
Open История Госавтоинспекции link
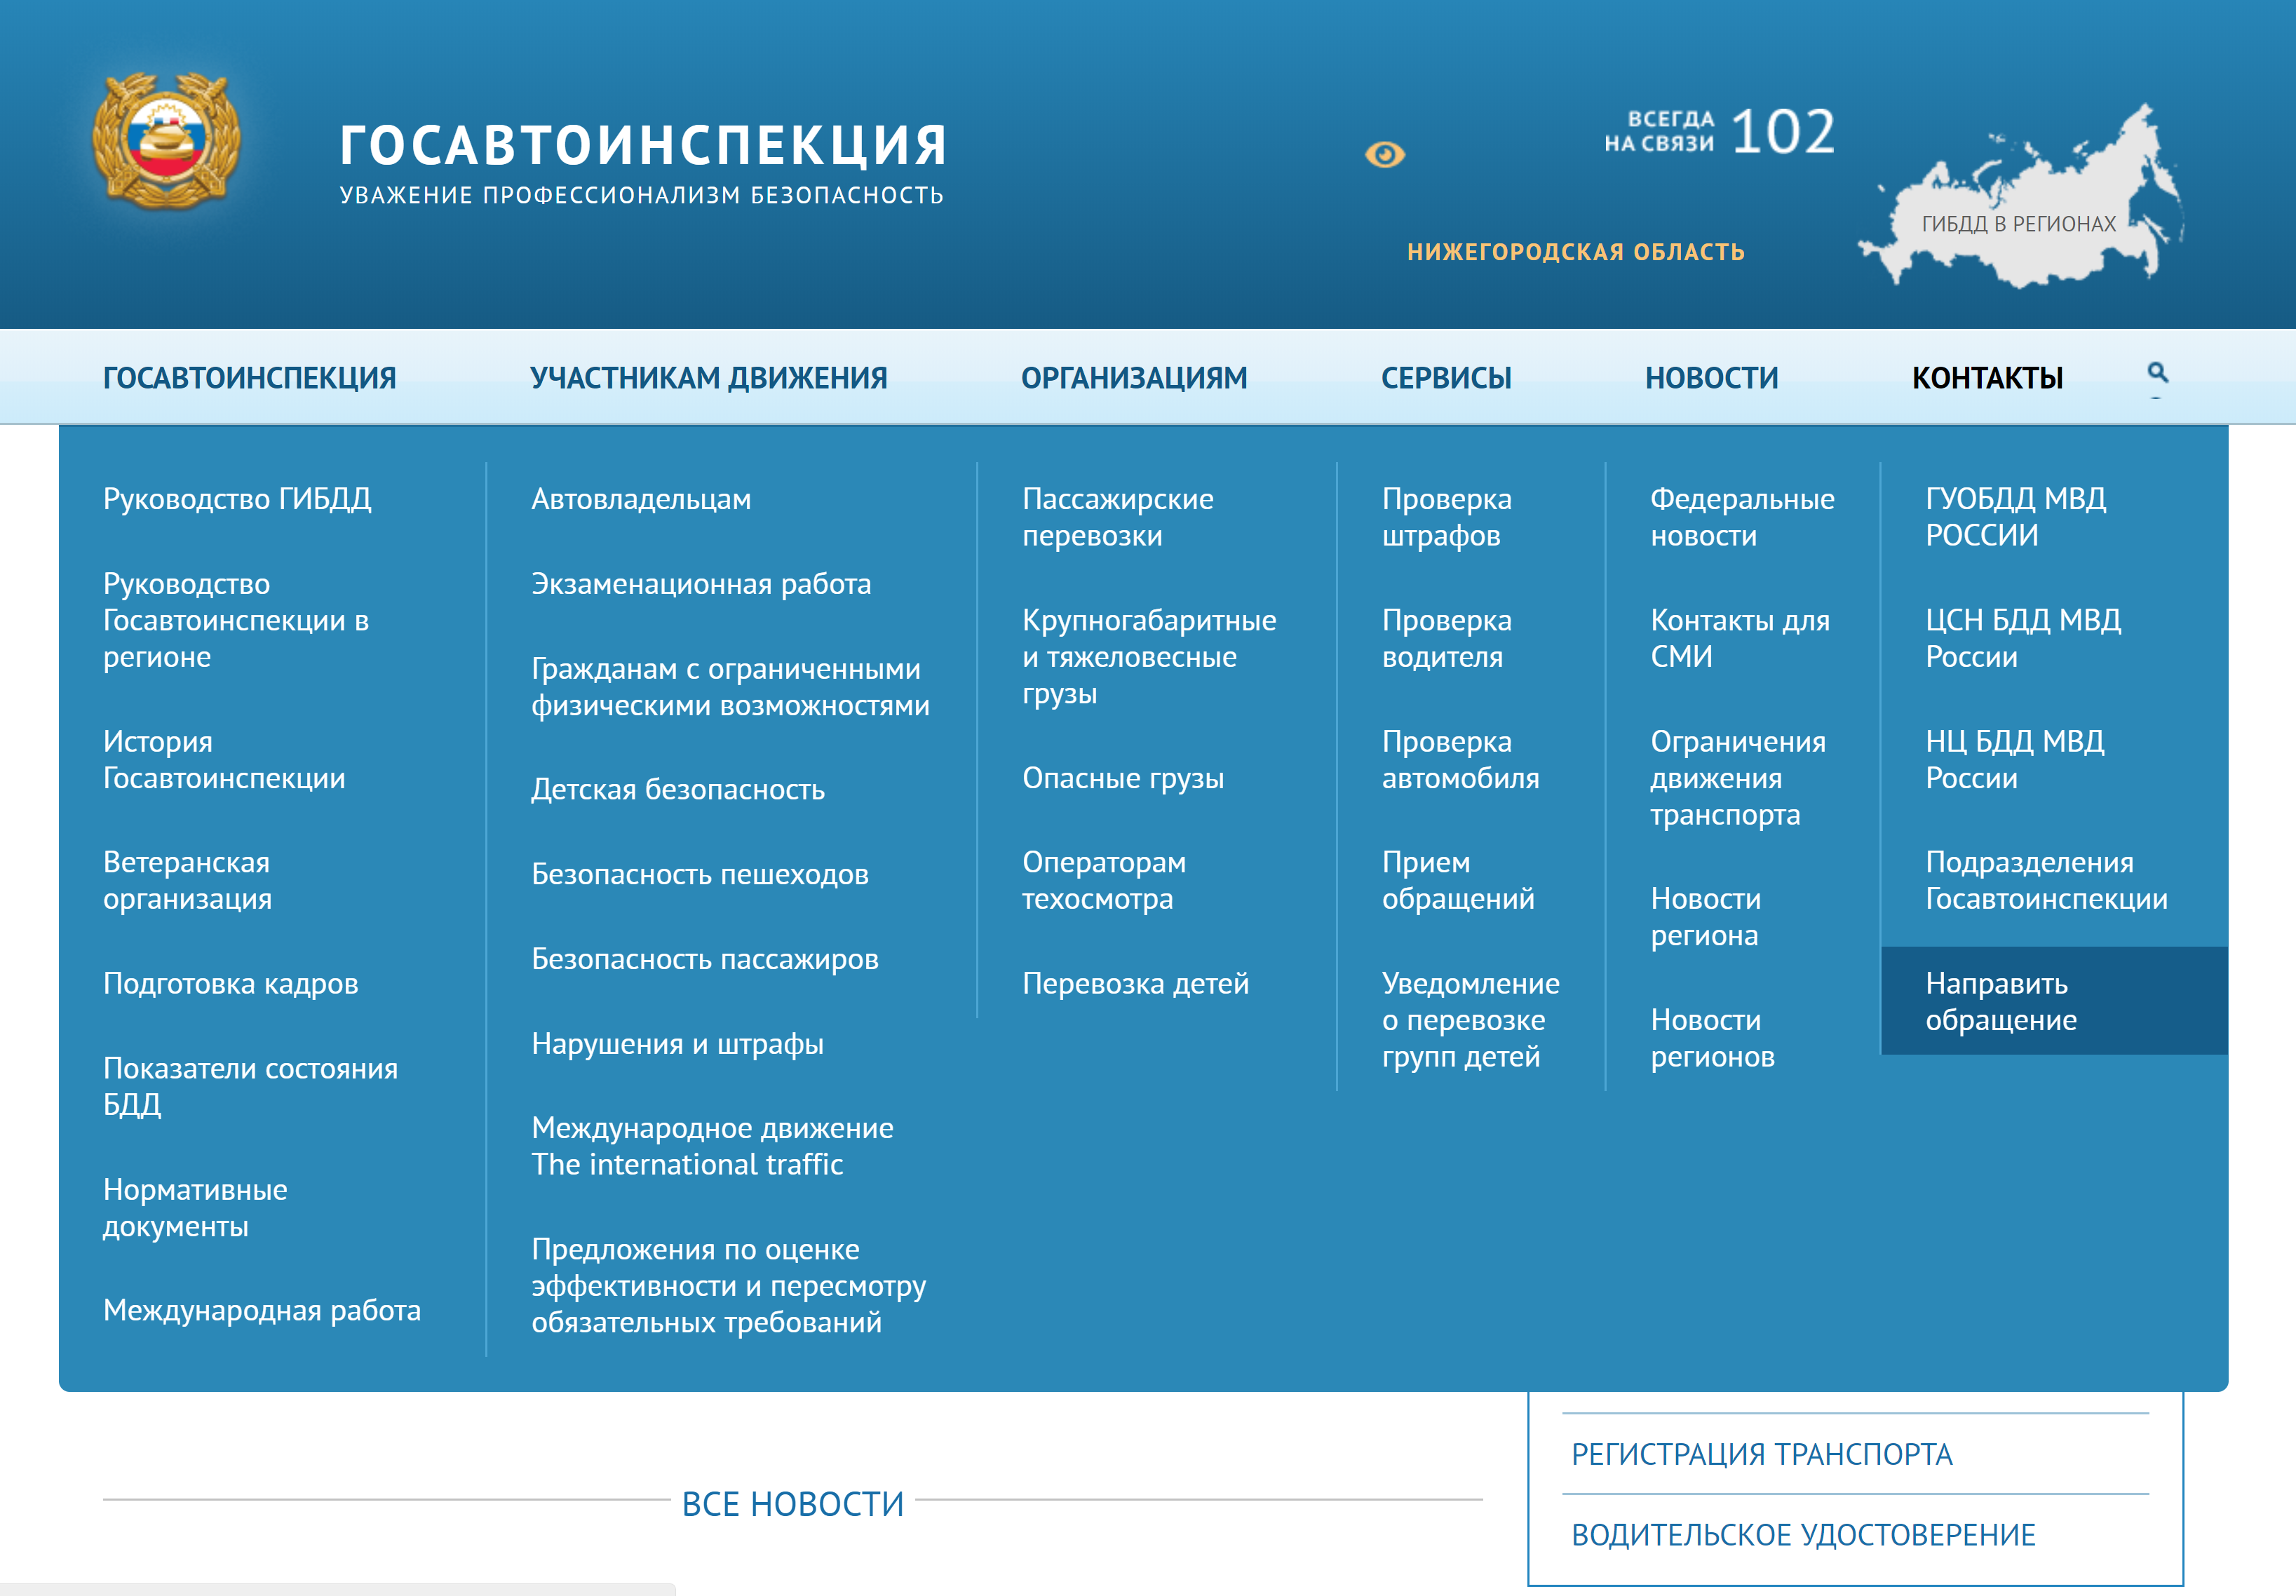coord(224,760)
